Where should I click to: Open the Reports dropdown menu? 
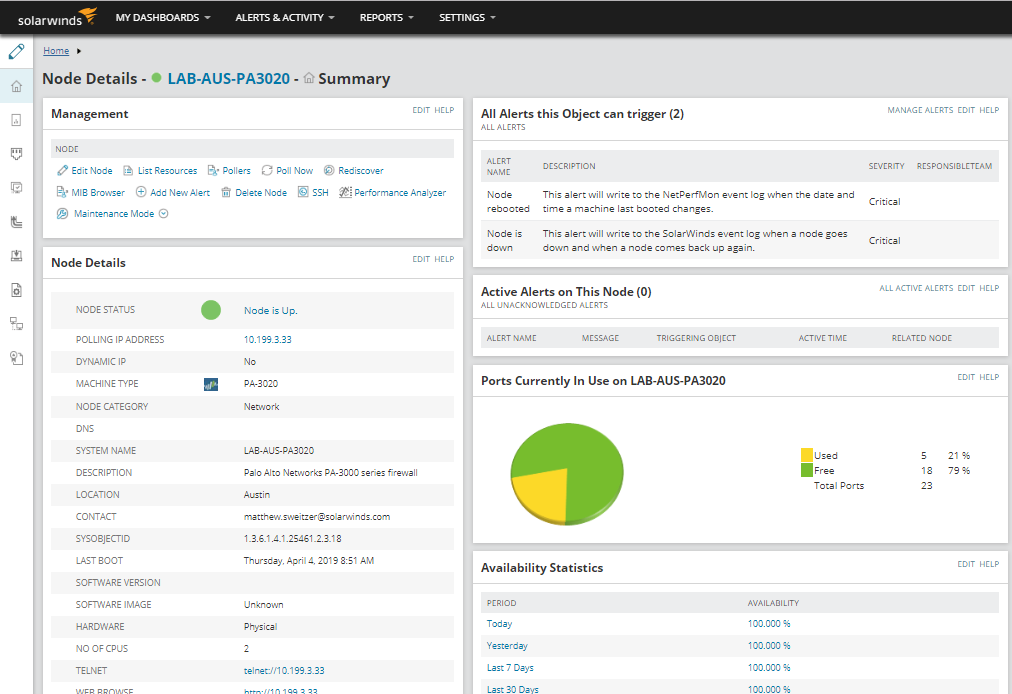click(x=387, y=17)
